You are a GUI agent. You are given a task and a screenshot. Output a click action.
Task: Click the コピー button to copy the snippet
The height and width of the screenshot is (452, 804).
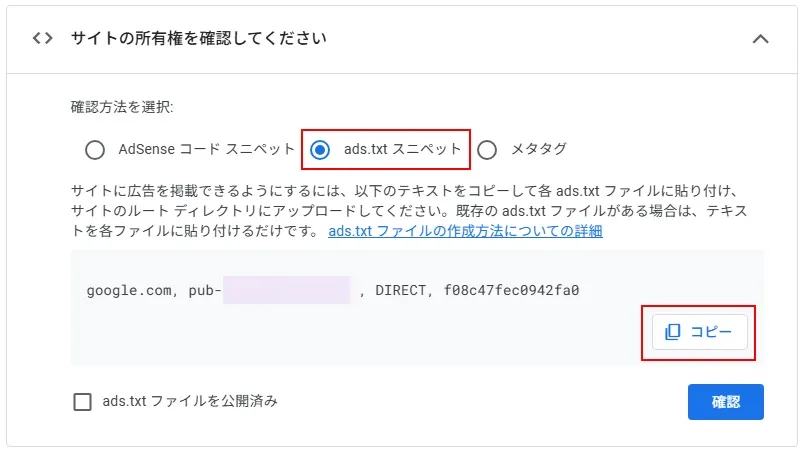point(699,332)
